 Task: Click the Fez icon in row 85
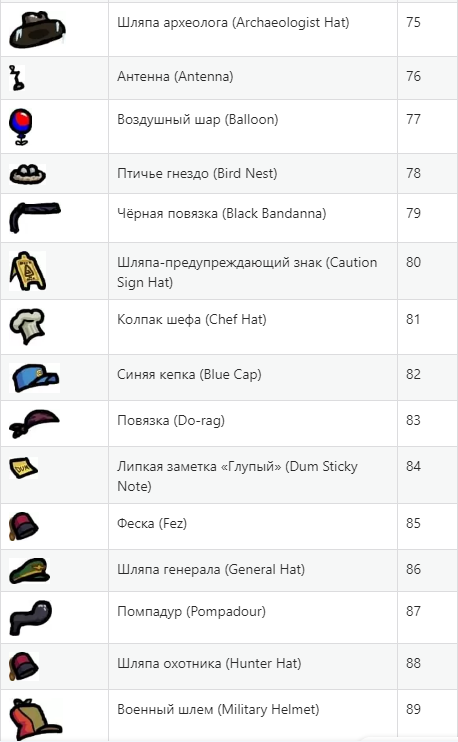click(x=24, y=526)
